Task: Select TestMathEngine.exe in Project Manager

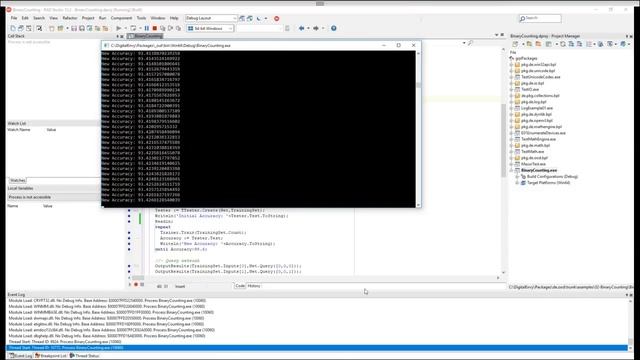Action: 538,139
